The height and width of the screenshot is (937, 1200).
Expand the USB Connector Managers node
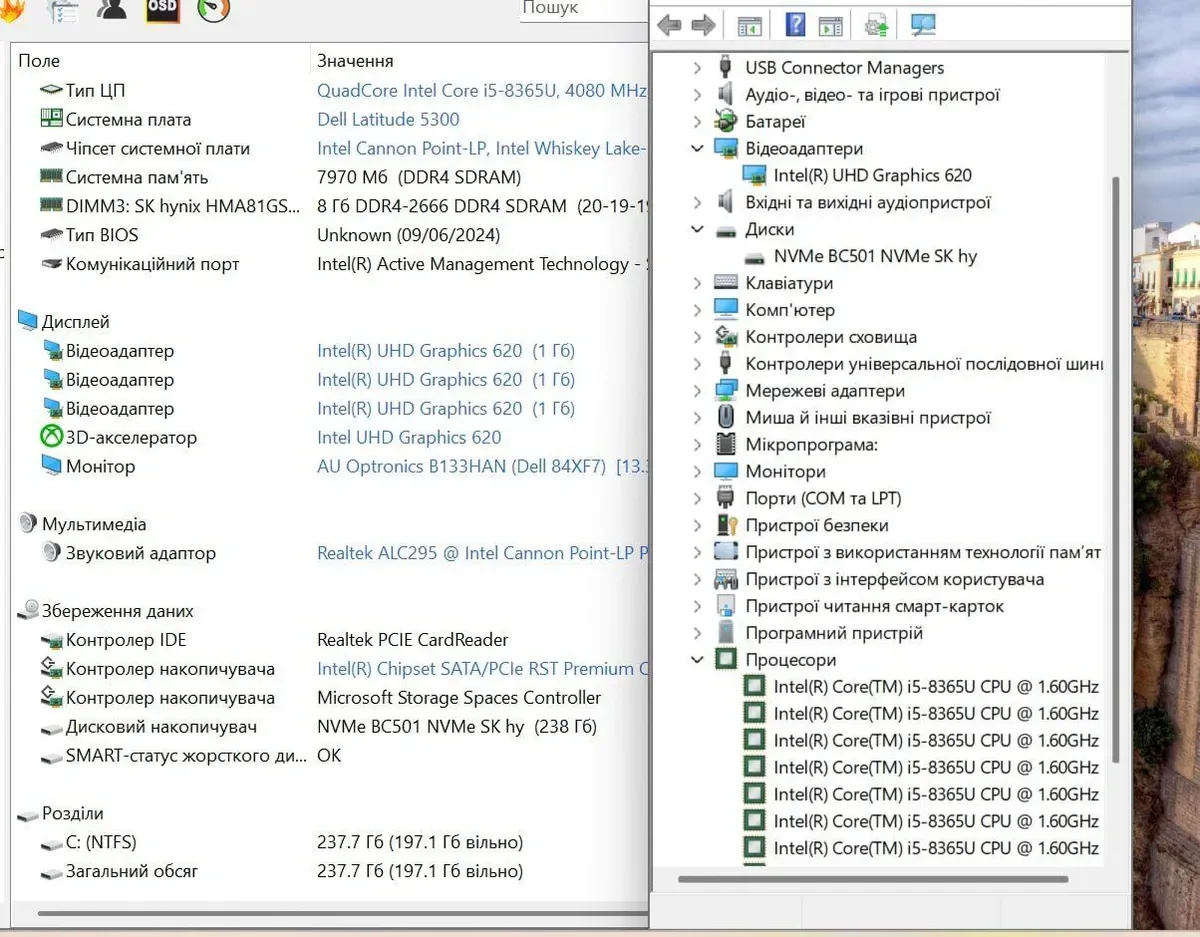pos(697,68)
